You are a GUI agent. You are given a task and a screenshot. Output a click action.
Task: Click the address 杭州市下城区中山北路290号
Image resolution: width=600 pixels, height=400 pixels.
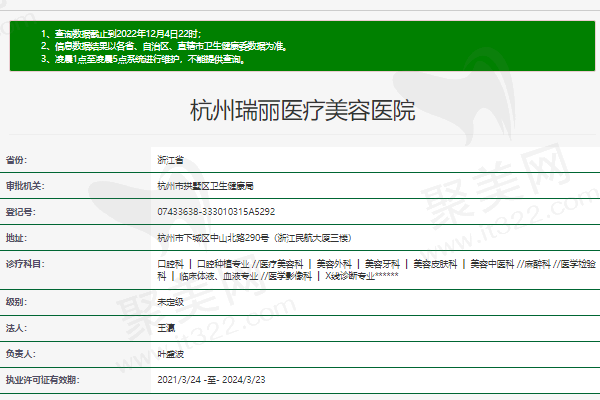(213, 238)
